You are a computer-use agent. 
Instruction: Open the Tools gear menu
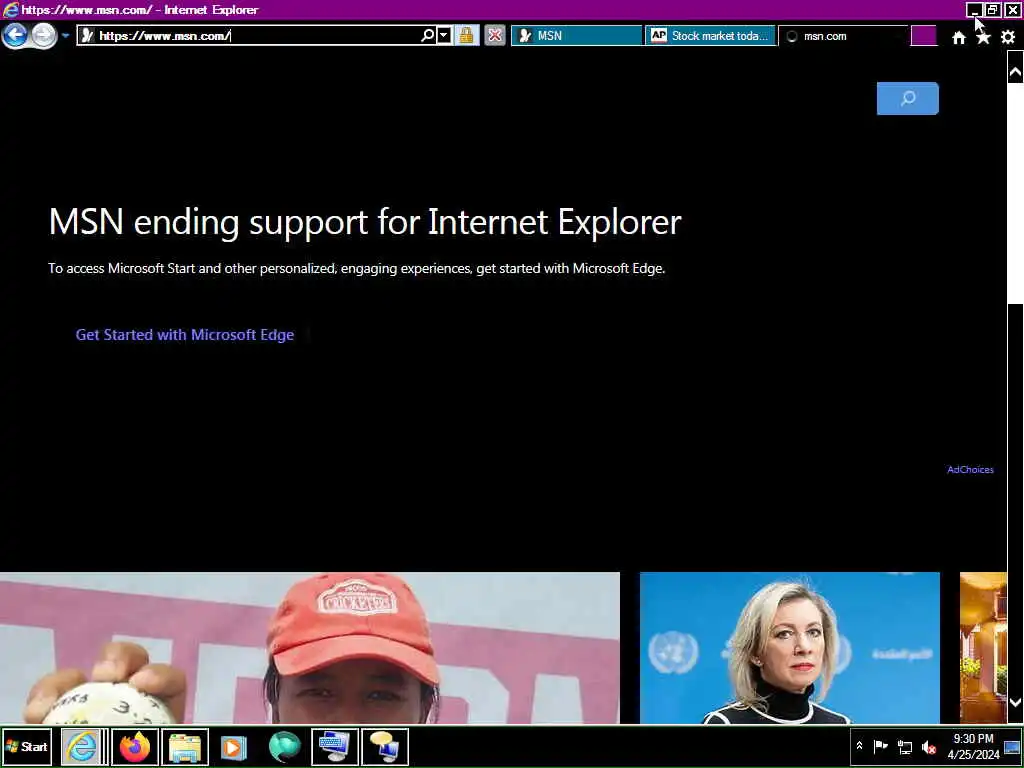tap(1008, 37)
